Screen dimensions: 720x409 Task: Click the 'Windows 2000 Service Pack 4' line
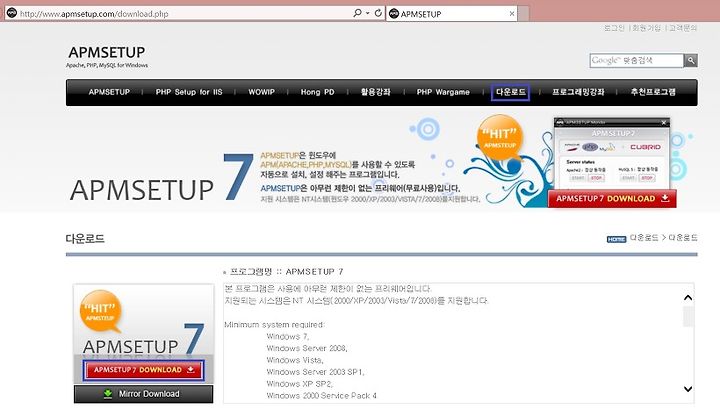click(x=321, y=396)
